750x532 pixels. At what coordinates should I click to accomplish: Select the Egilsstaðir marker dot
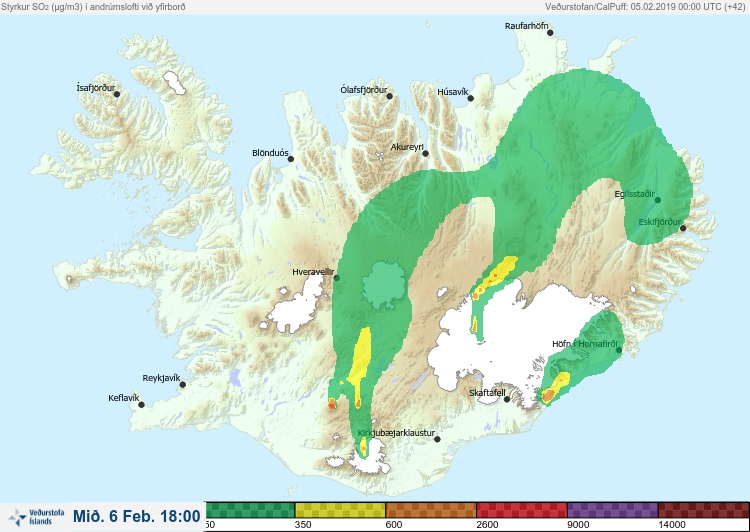click(x=658, y=200)
